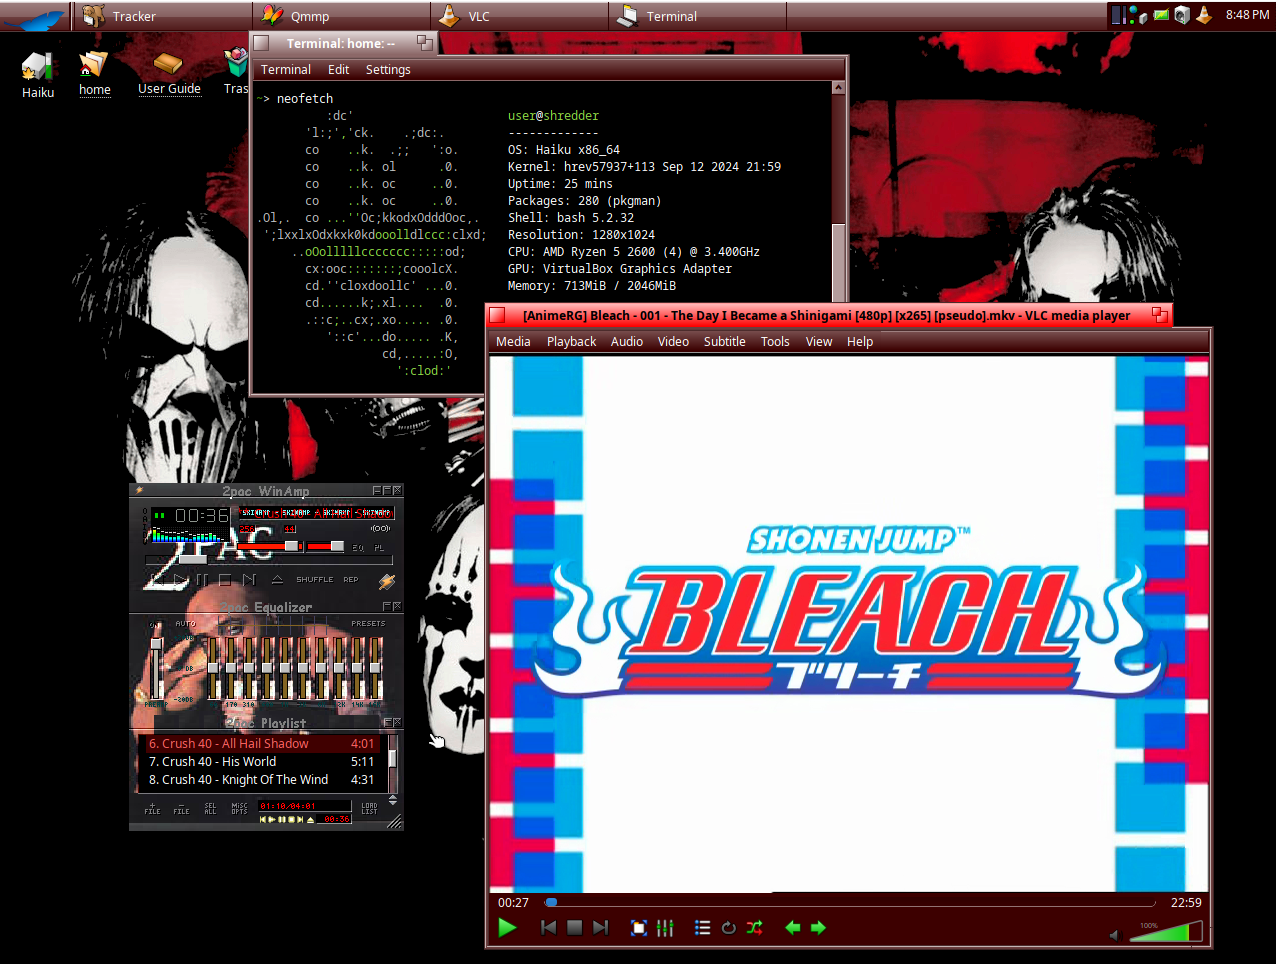This screenshot has width=1276, height=964.
Task: Enable SHUFFLE in the Winamp player
Action: (314, 579)
